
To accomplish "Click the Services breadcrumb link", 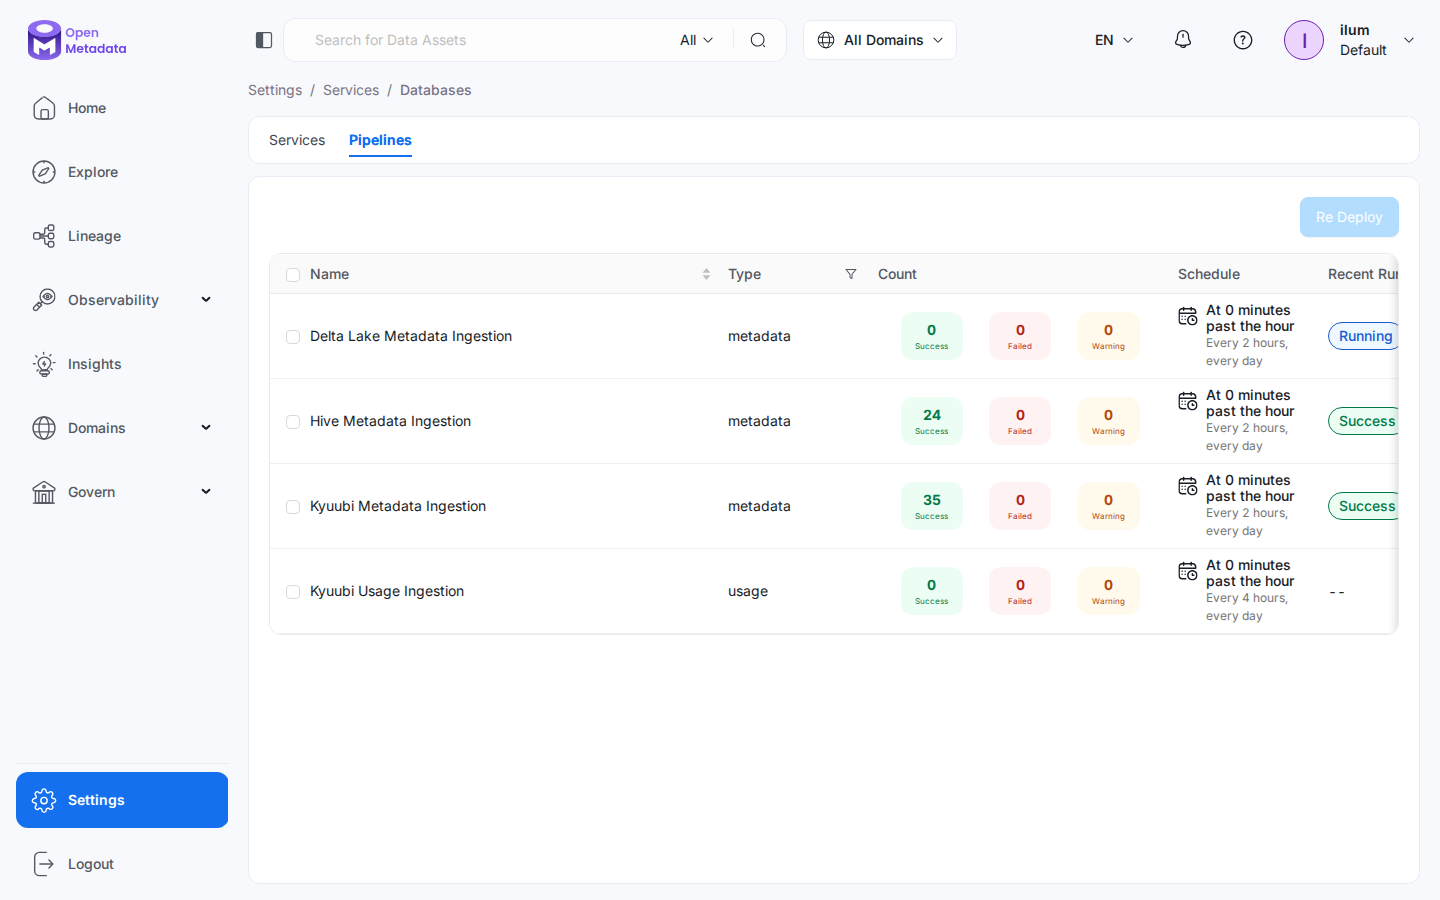I will [351, 90].
